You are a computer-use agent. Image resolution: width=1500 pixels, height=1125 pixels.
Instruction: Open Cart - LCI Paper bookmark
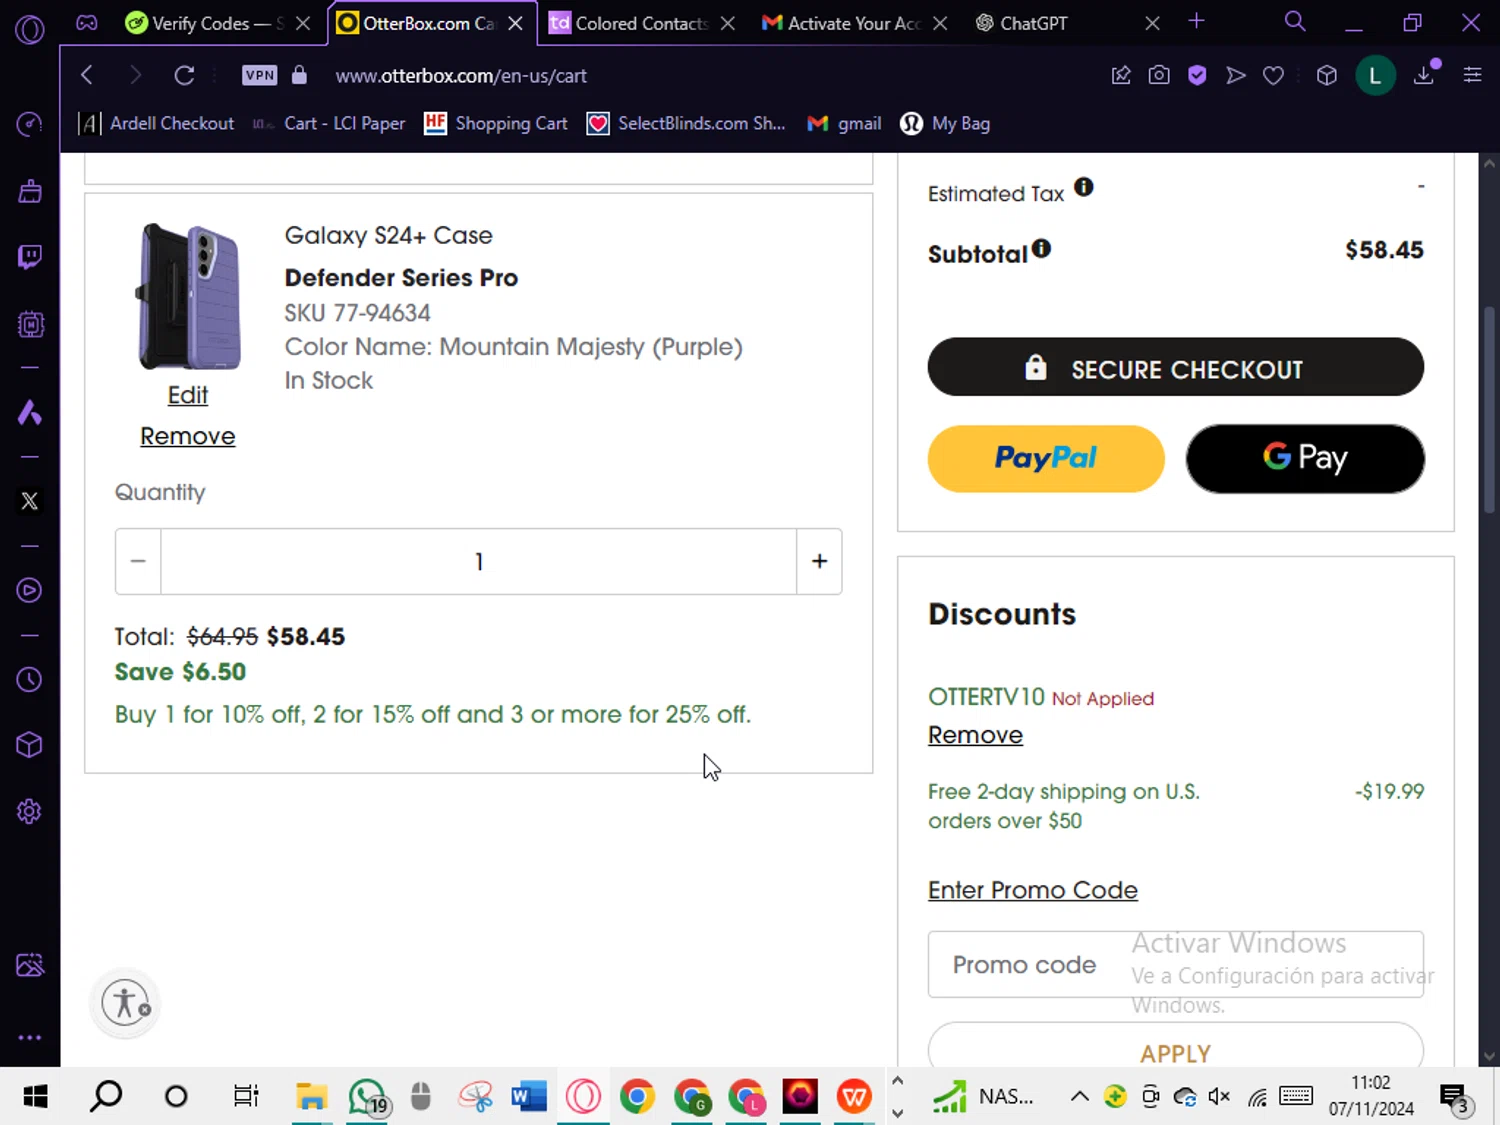tap(329, 123)
